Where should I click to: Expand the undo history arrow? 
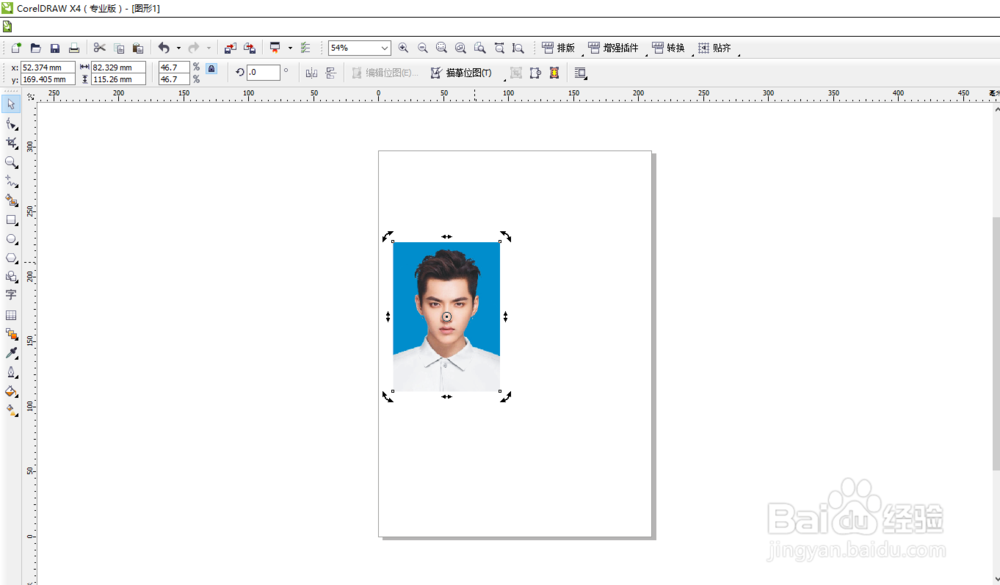(x=179, y=48)
